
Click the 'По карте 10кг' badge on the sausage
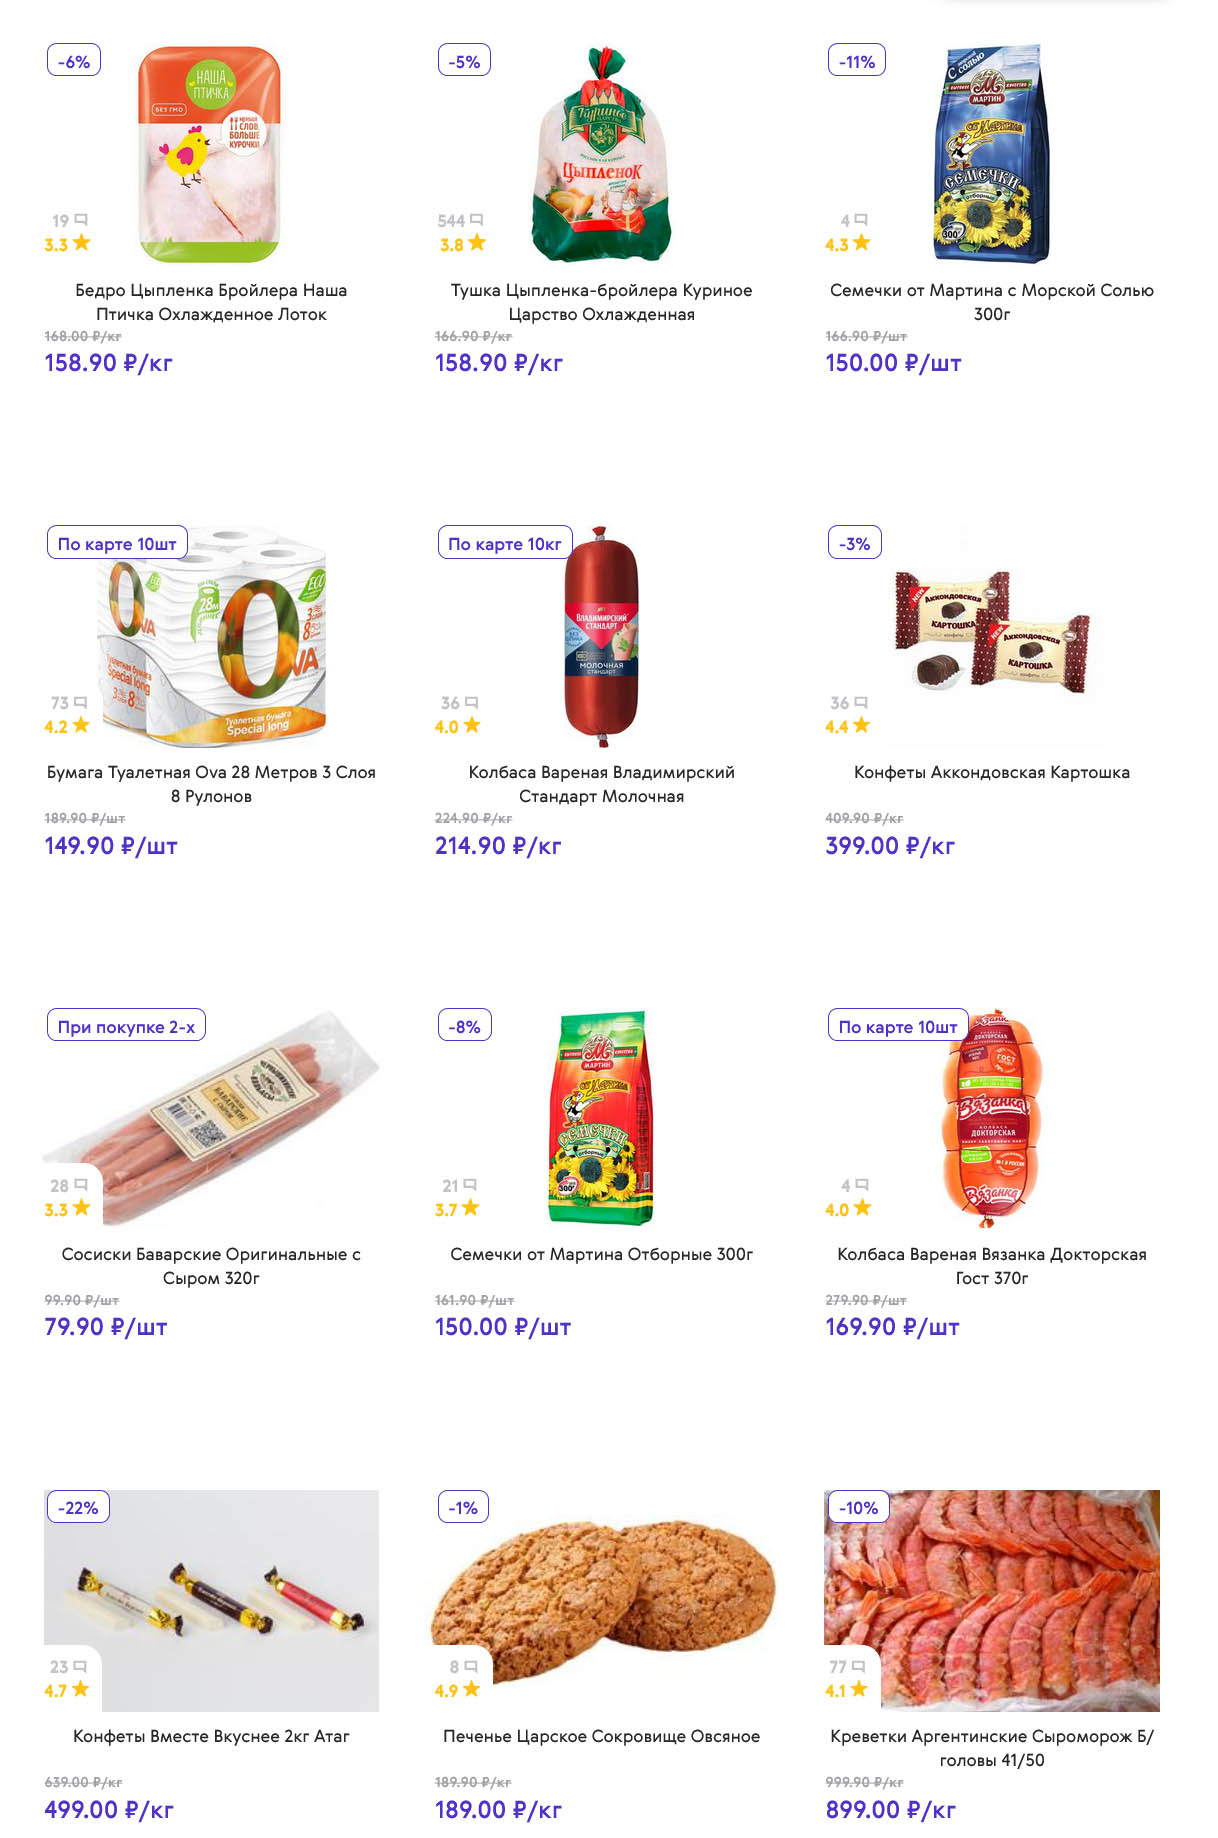(505, 543)
